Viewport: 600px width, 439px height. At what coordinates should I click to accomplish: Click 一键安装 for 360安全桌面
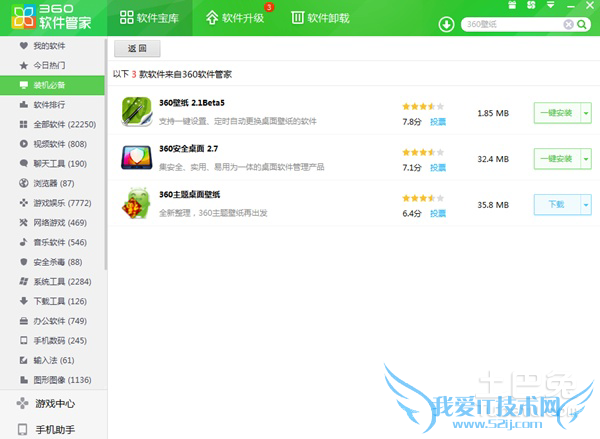click(x=557, y=159)
